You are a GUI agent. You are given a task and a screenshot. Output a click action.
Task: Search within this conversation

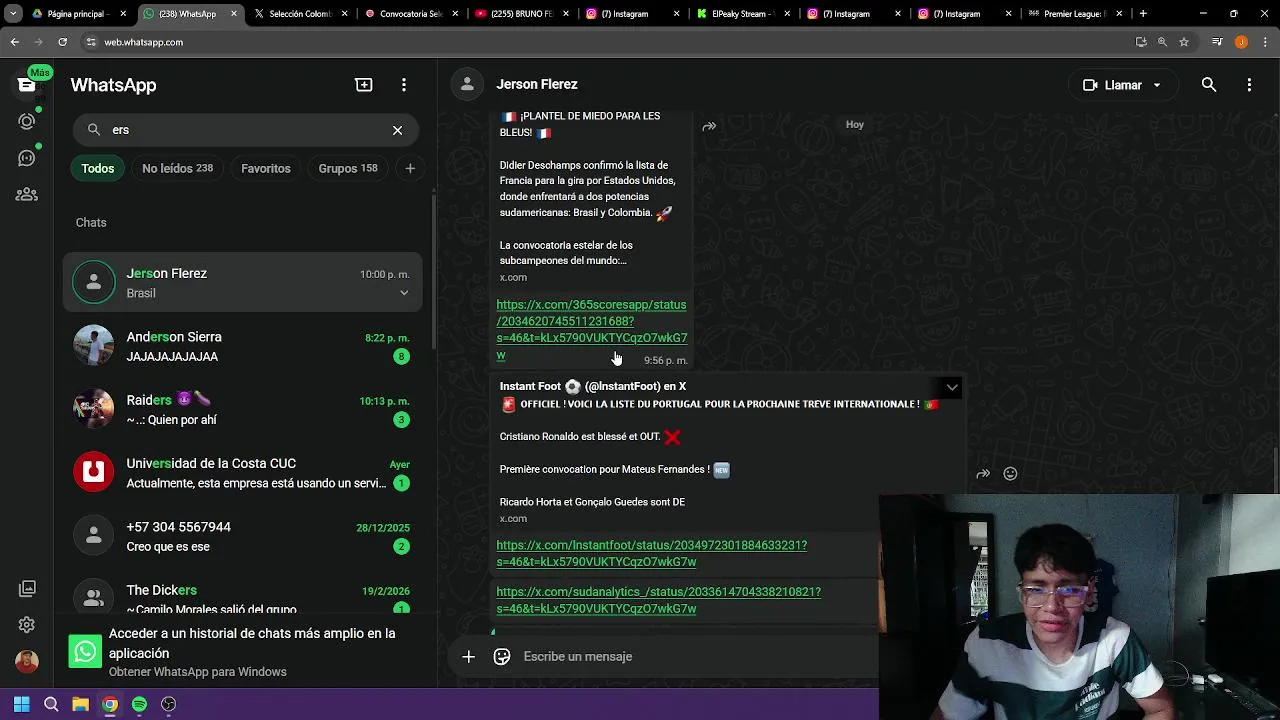(x=1209, y=85)
